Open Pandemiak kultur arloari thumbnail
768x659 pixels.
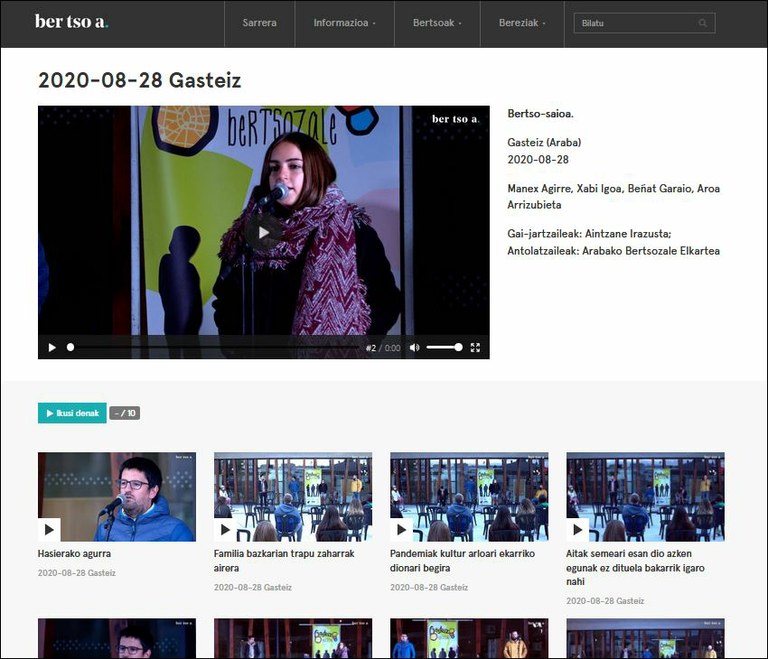click(x=469, y=497)
